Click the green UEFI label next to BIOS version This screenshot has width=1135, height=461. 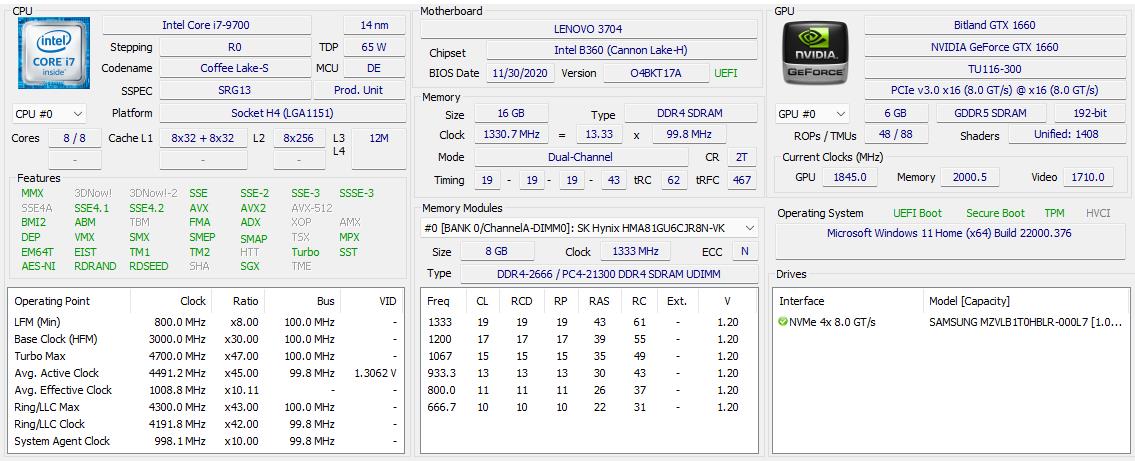click(x=727, y=73)
